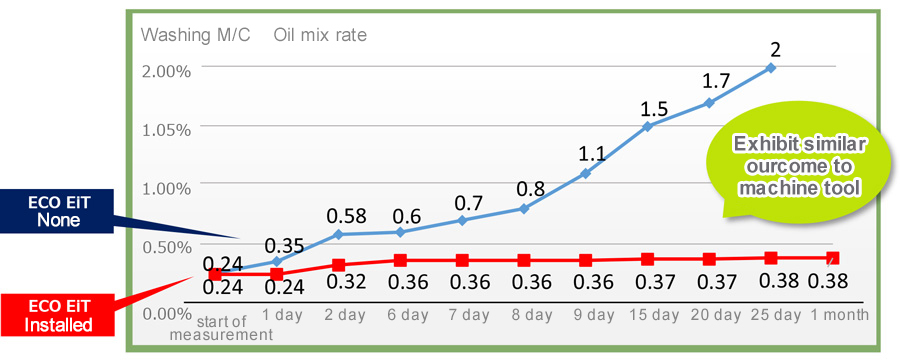
Task: Click the blue data label "0.6"
Action: coord(406,217)
